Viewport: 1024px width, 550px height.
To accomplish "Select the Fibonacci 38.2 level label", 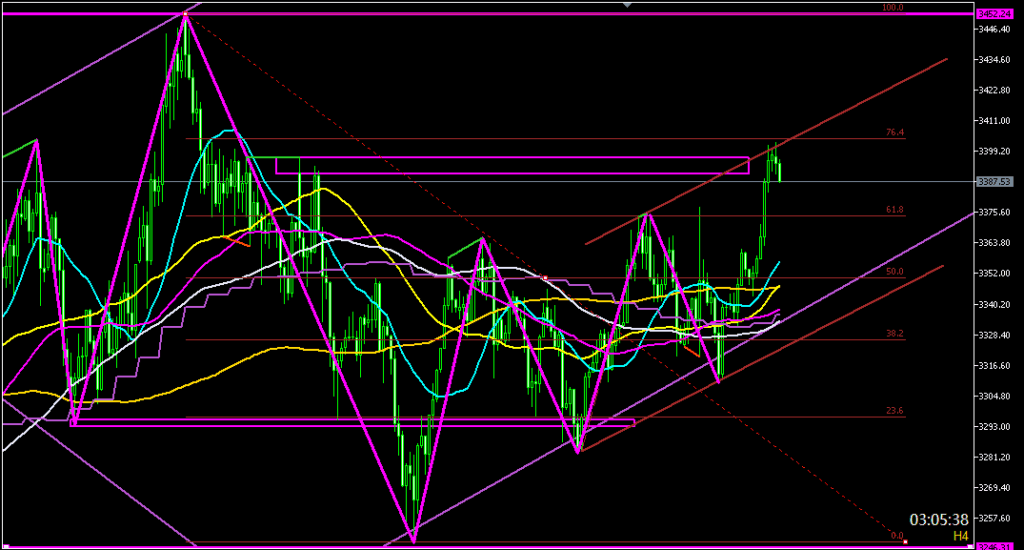I will (x=895, y=334).
